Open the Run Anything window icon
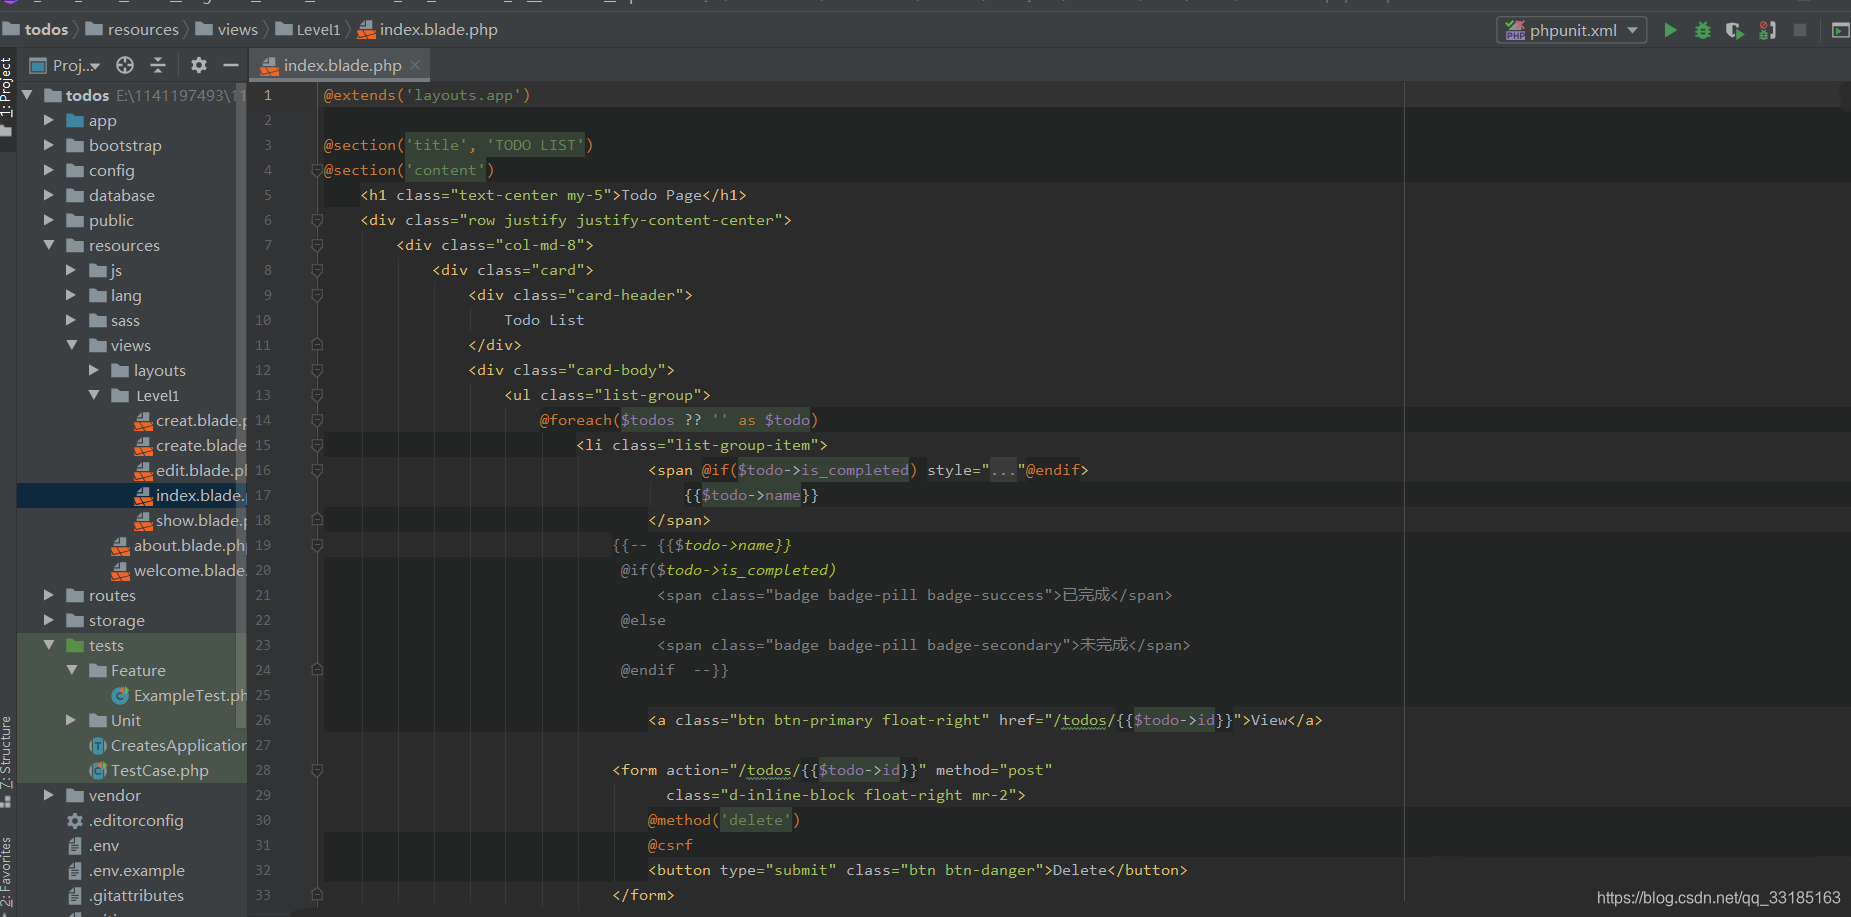The width and height of the screenshot is (1851, 917). click(1840, 30)
